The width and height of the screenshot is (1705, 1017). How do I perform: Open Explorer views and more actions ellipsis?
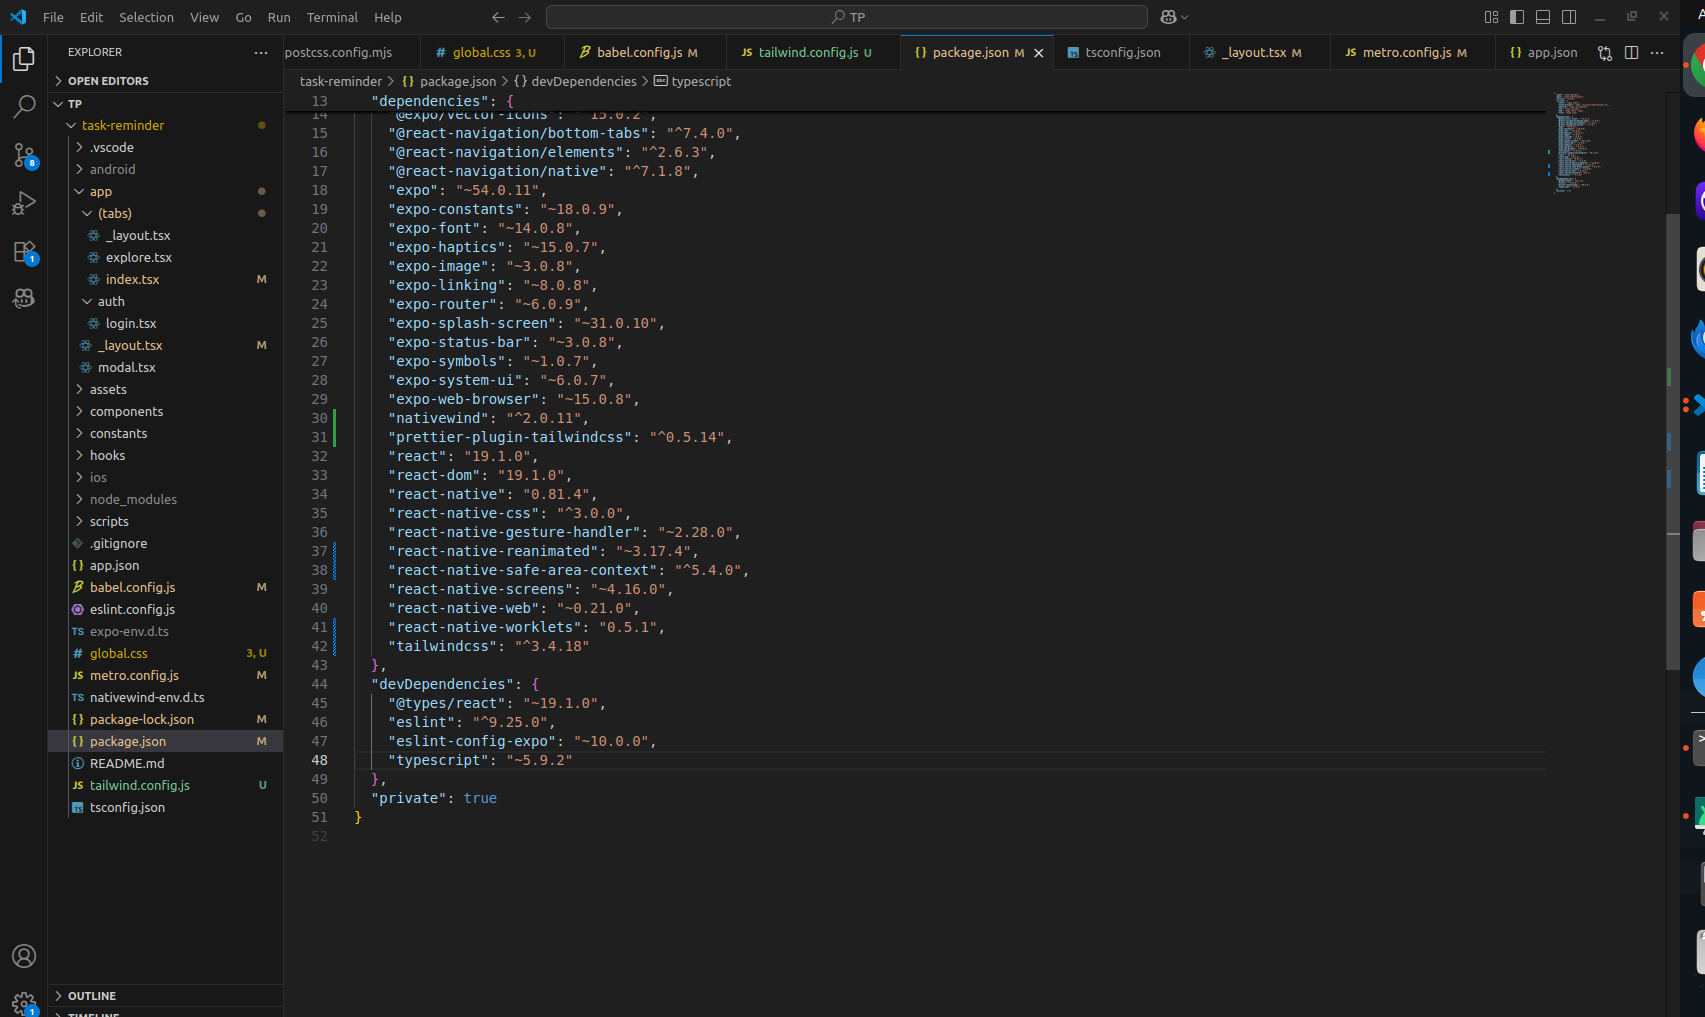pyautogui.click(x=261, y=52)
